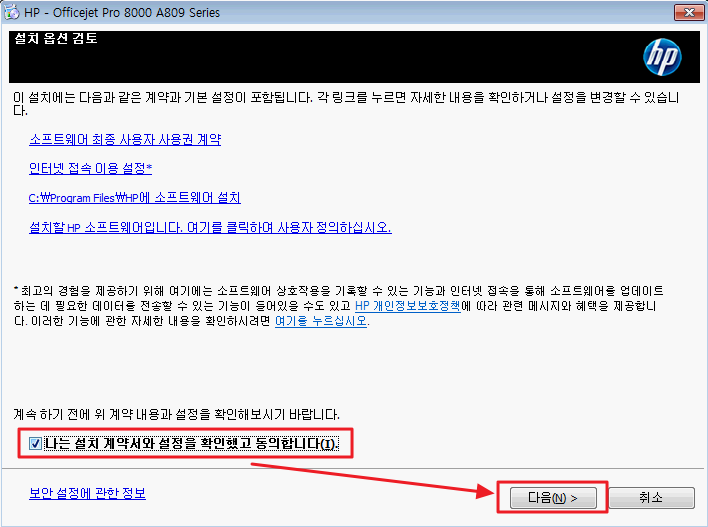Image resolution: width=708 pixels, height=527 pixels.
Task: Click the 취소 button
Action: click(651, 498)
